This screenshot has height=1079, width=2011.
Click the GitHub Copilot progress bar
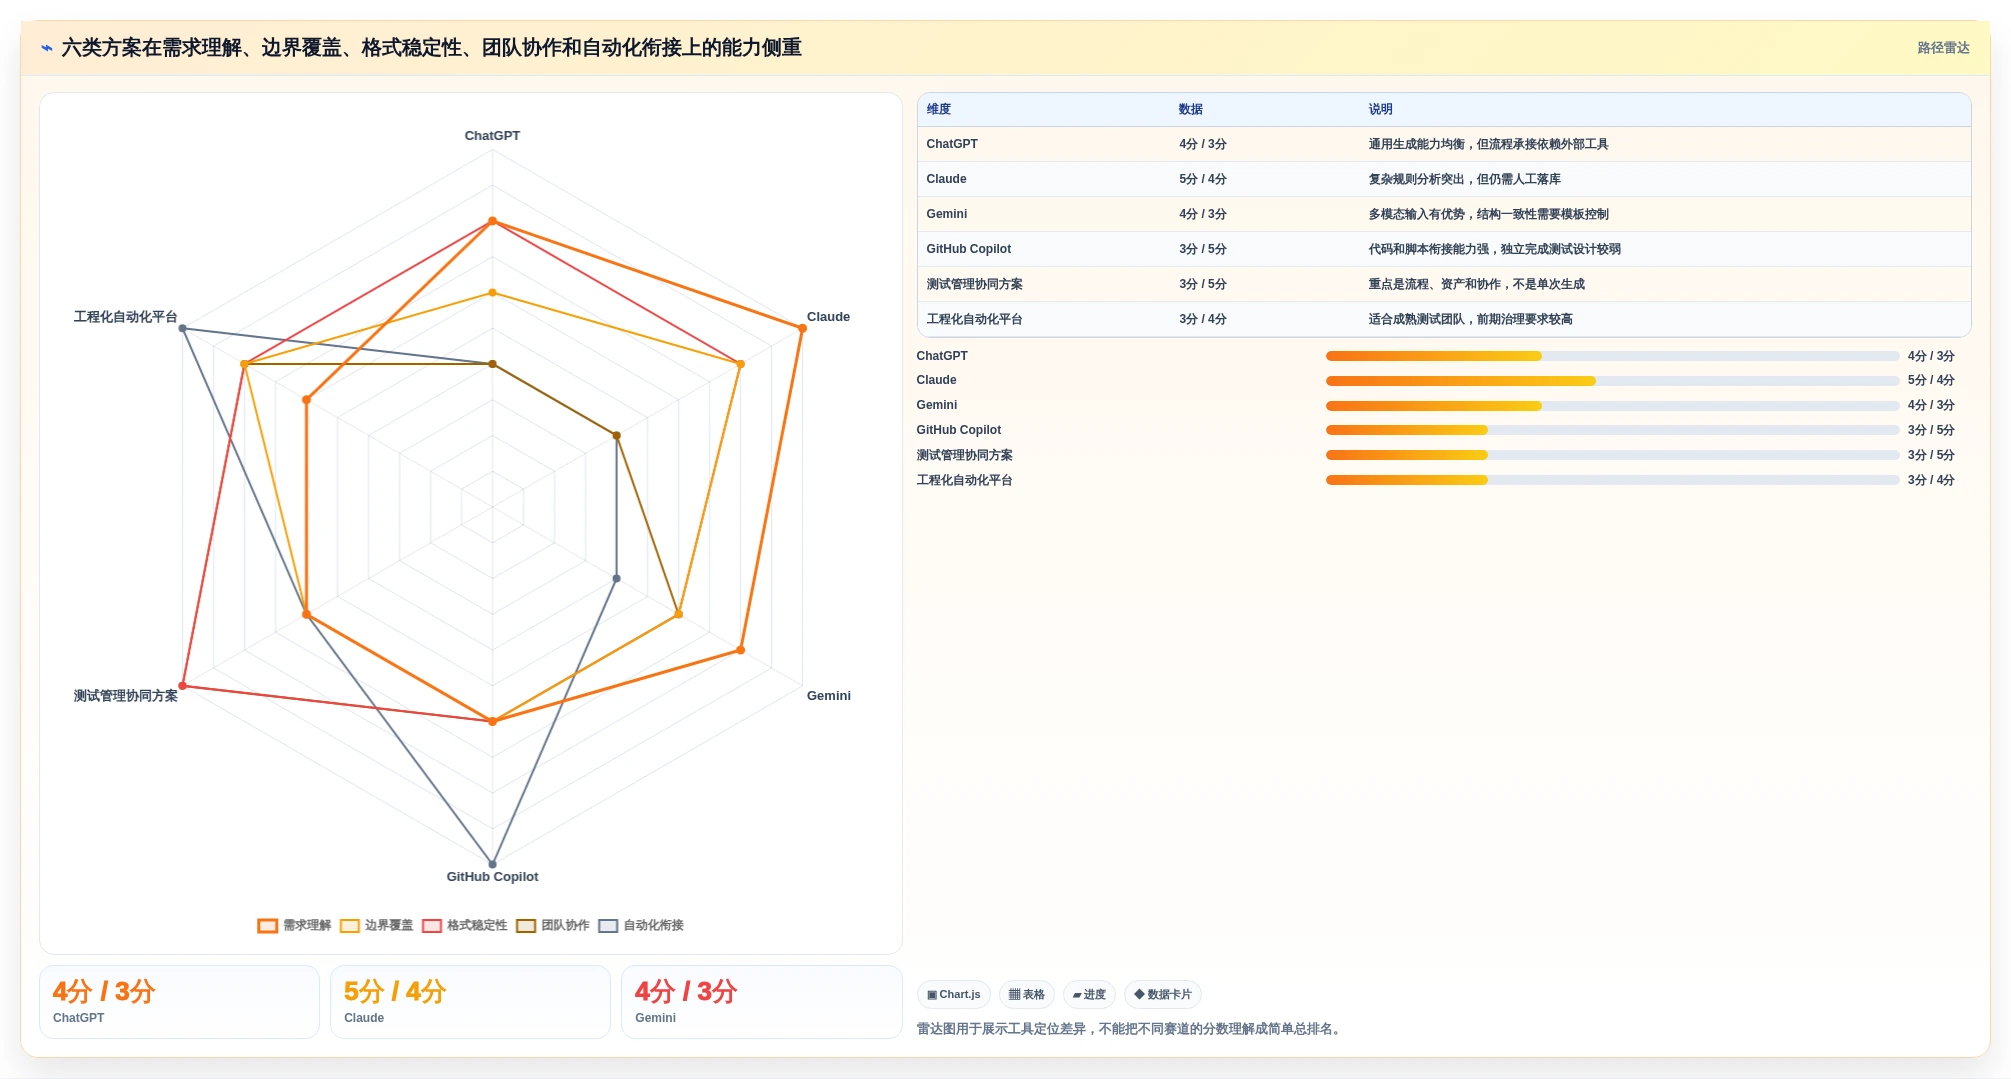tap(1612, 430)
